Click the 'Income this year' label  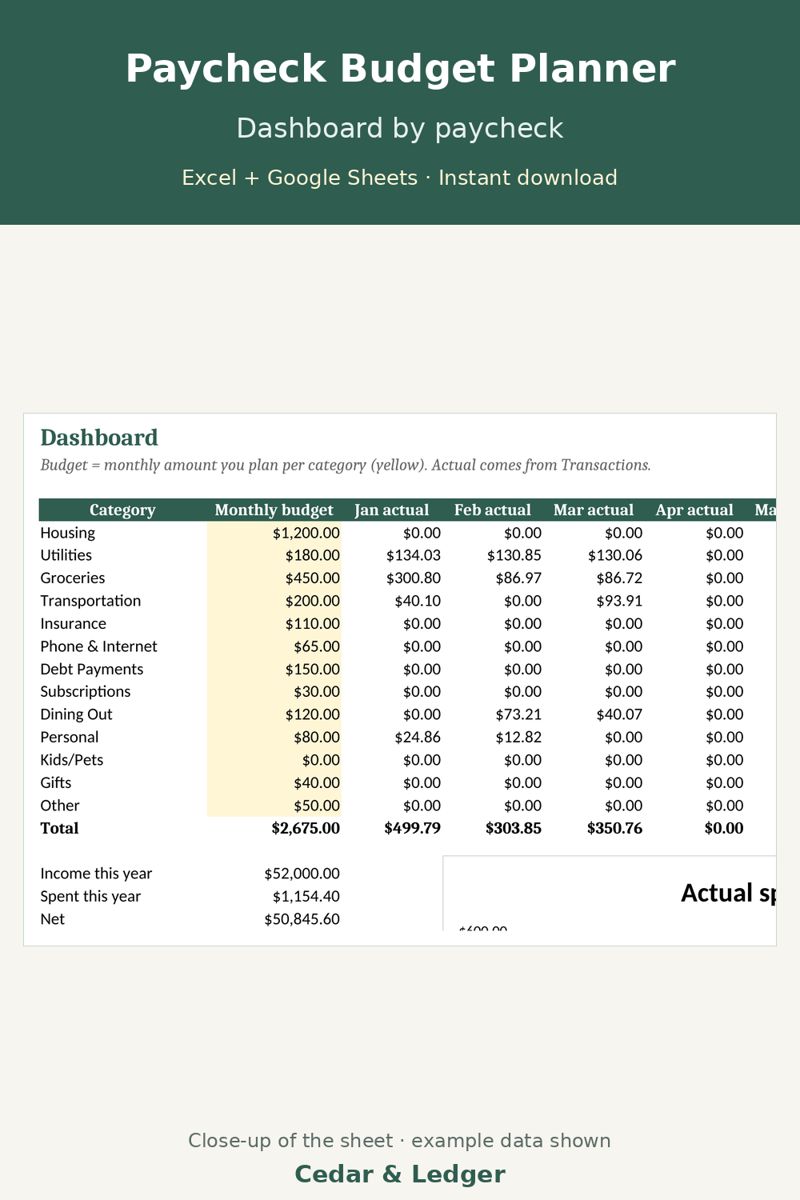click(x=96, y=874)
